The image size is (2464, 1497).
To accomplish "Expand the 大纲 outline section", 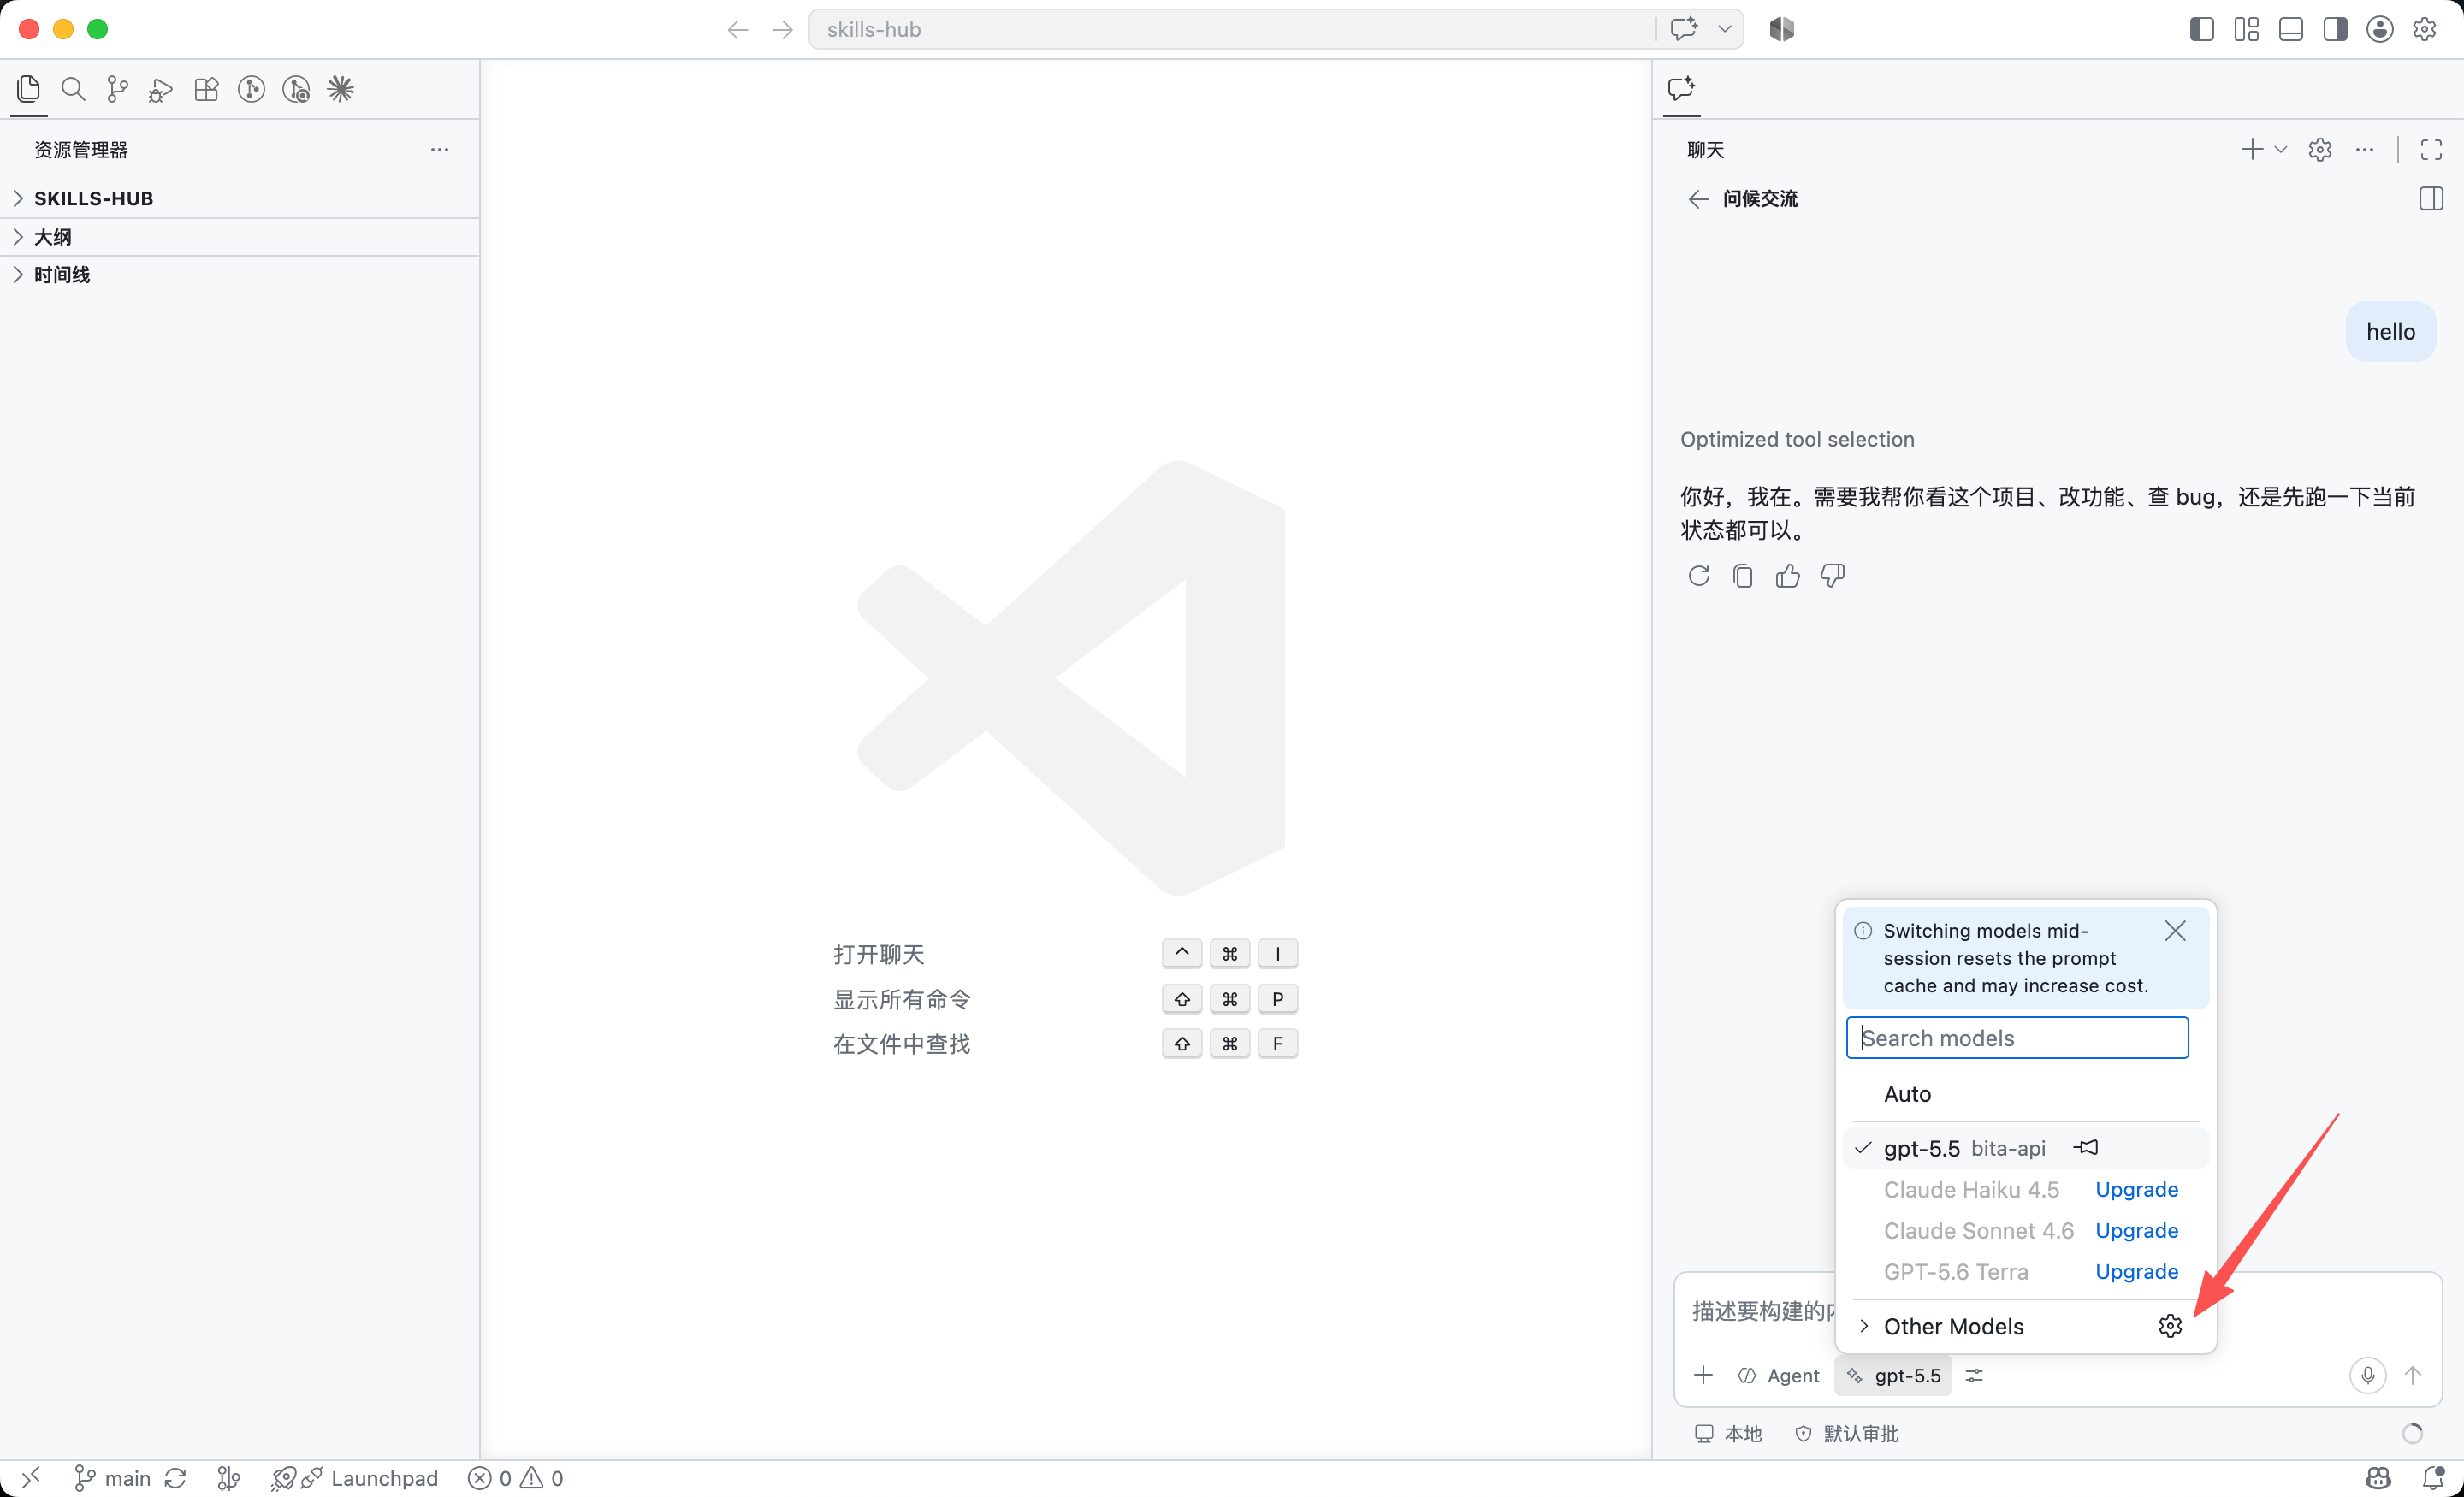I will tap(240, 237).
